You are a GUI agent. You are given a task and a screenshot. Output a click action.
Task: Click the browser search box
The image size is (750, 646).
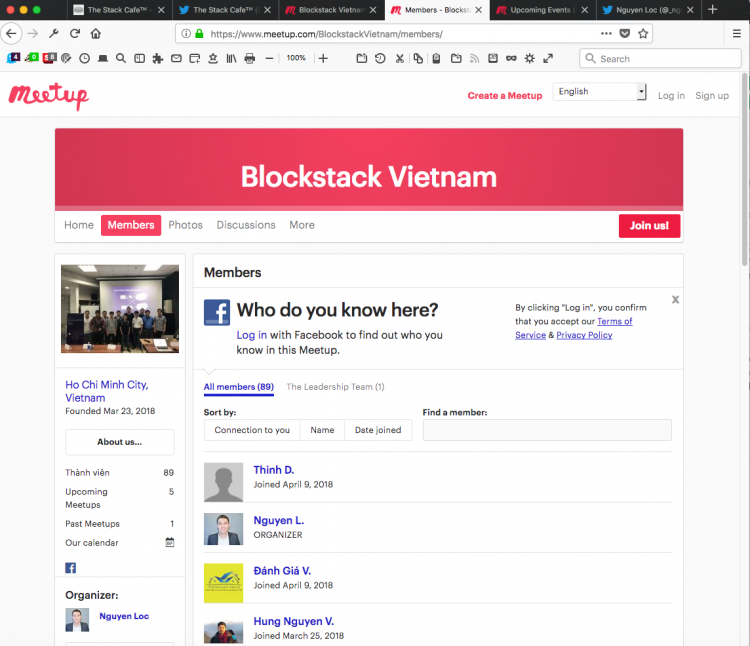[x=661, y=58]
